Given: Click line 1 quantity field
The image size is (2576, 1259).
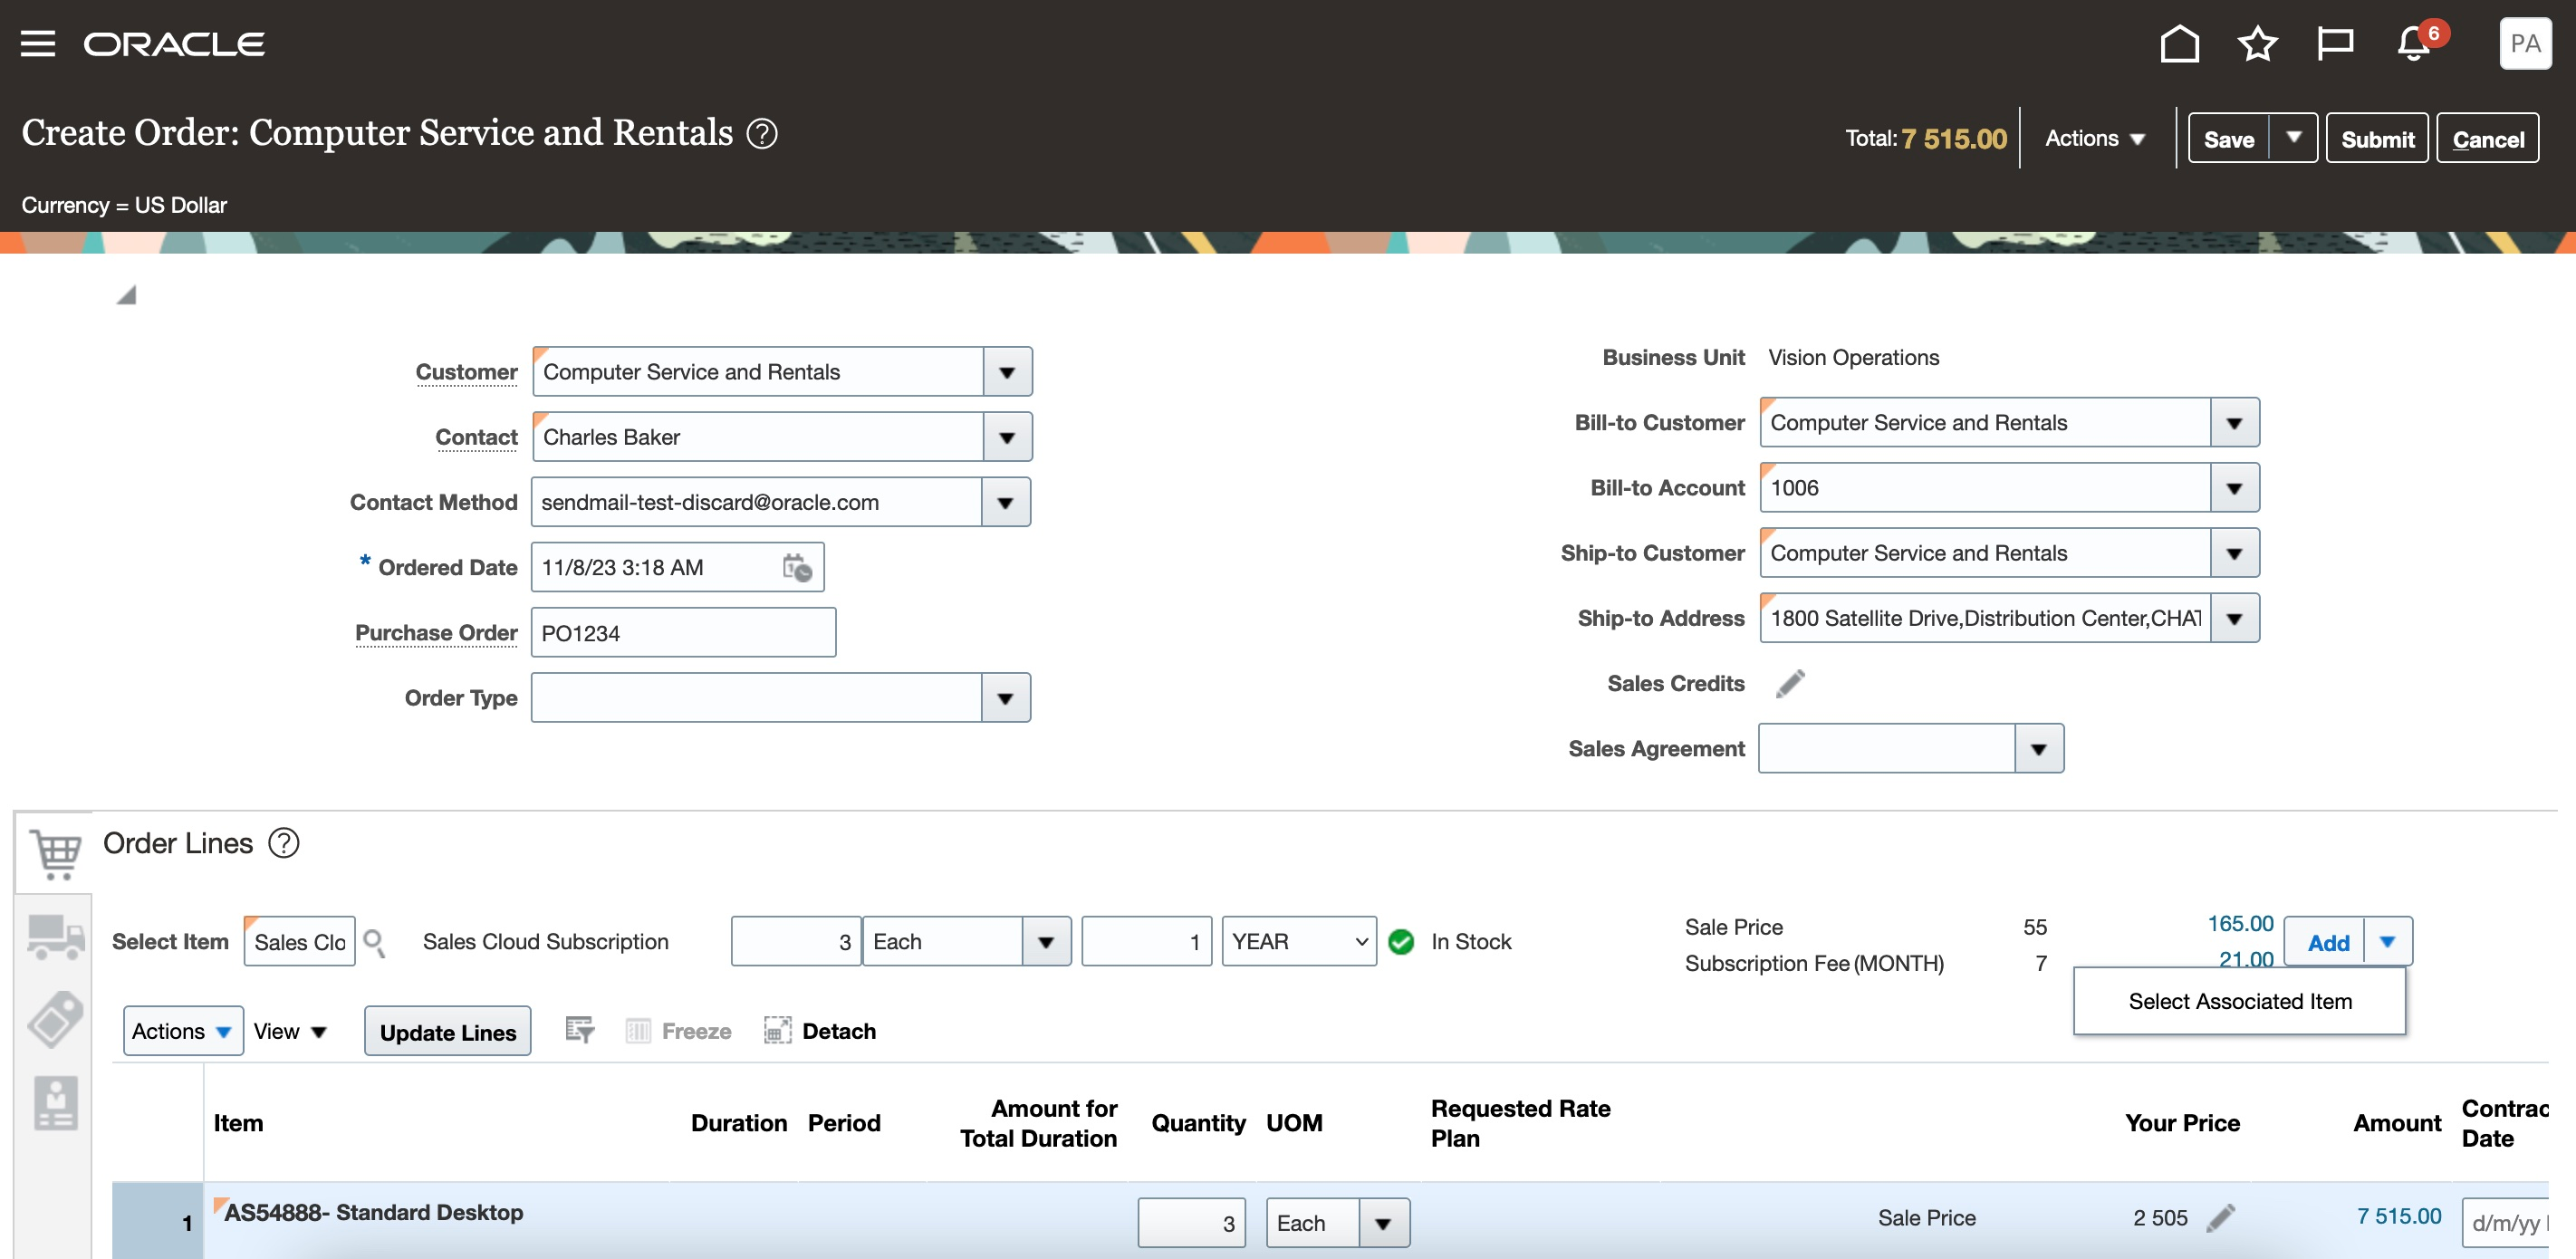Looking at the screenshot, I should pos(1191,1223).
